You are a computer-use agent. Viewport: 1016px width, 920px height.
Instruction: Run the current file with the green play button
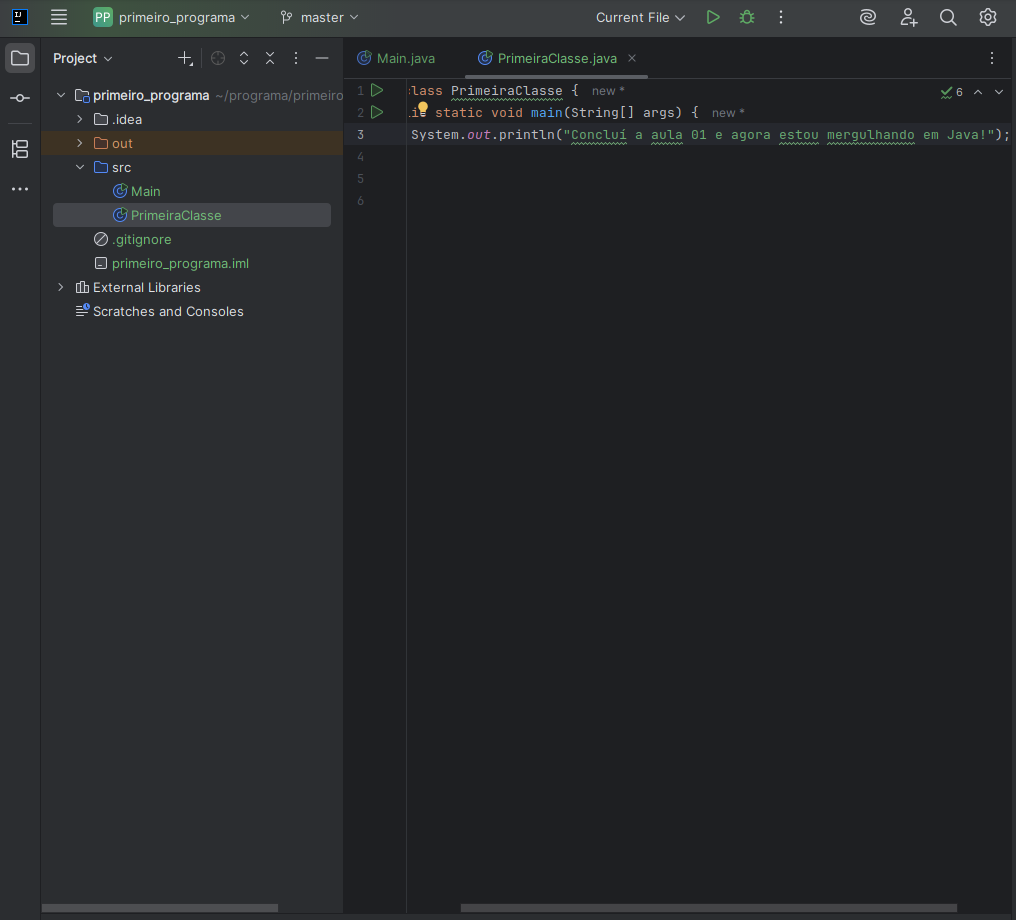pos(713,17)
